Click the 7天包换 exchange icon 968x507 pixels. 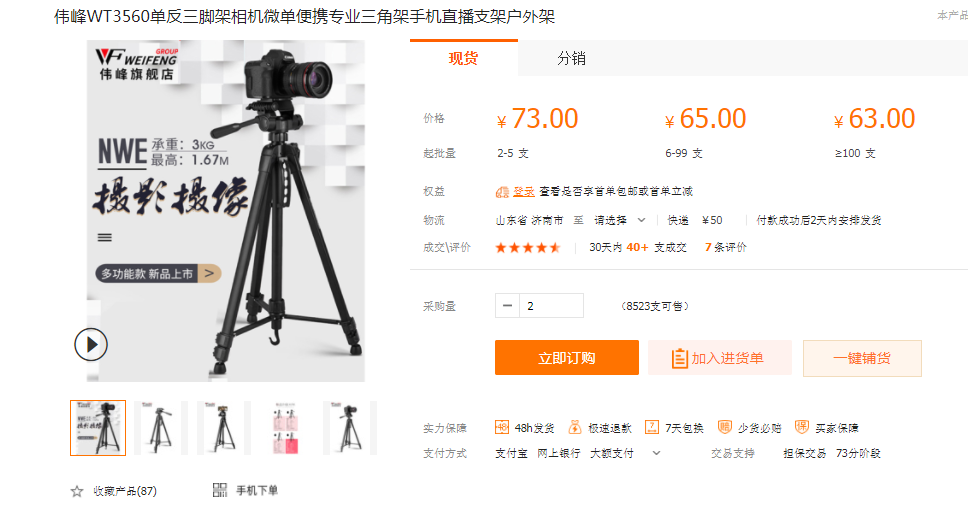pyautogui.click(x=651, y=427)
